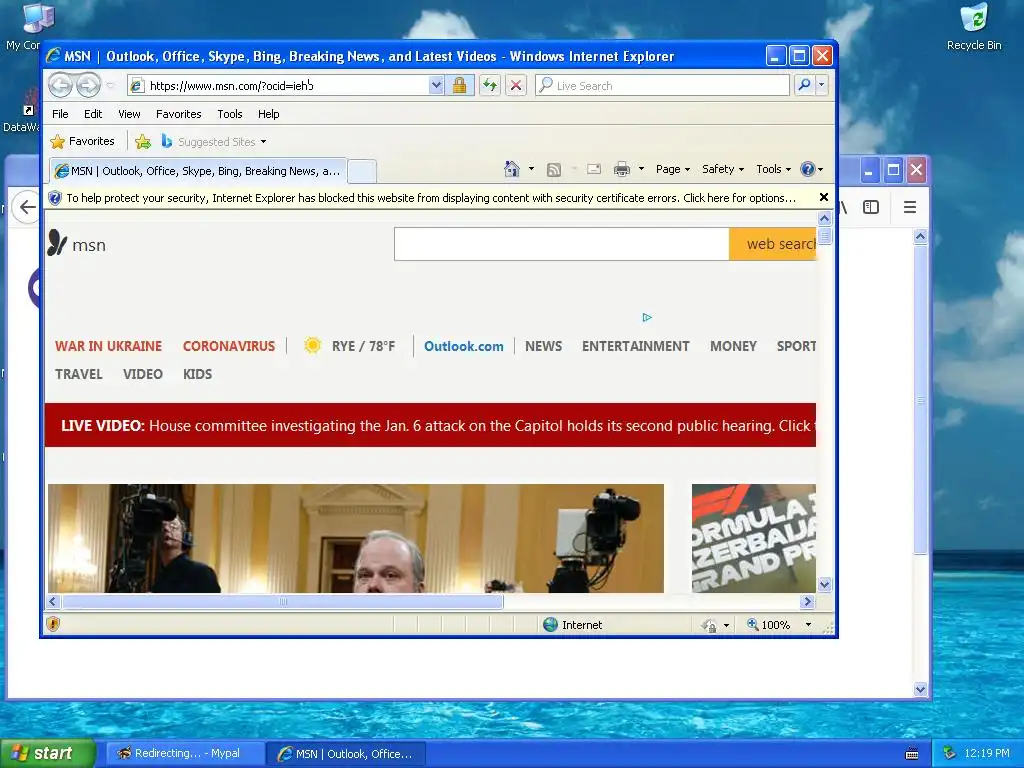1024x768 pixels.
Task: Open MONEY navigation link
Action: pos(733,346)
